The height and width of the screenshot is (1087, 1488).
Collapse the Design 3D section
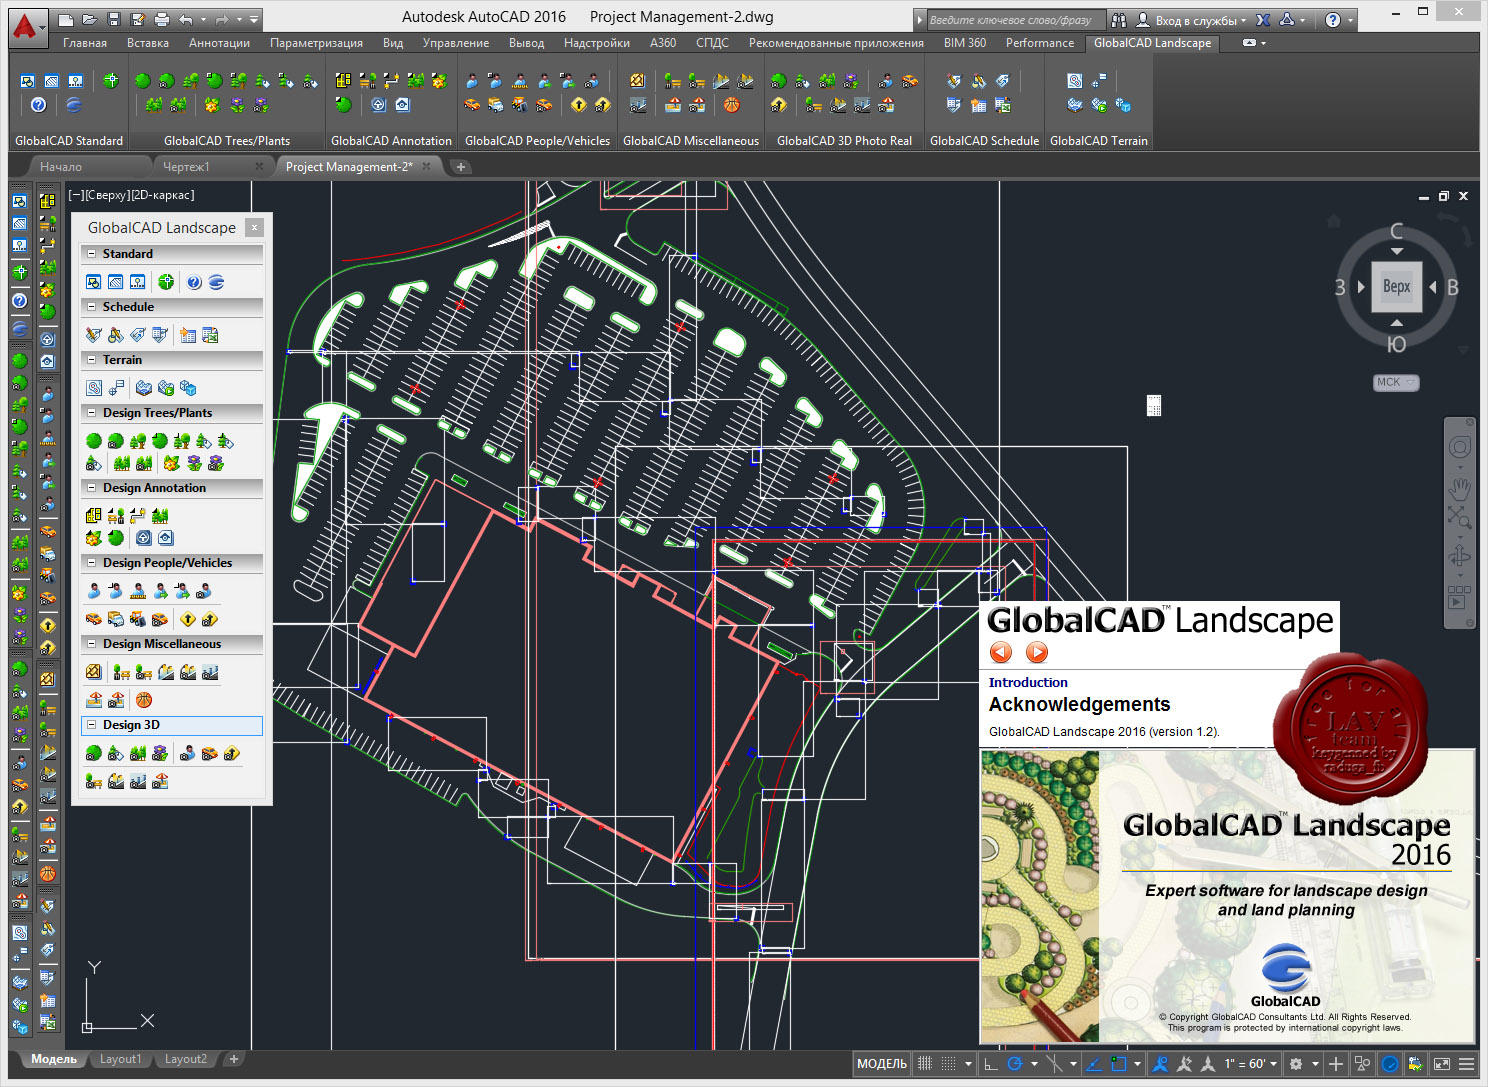tap(92, 725)
